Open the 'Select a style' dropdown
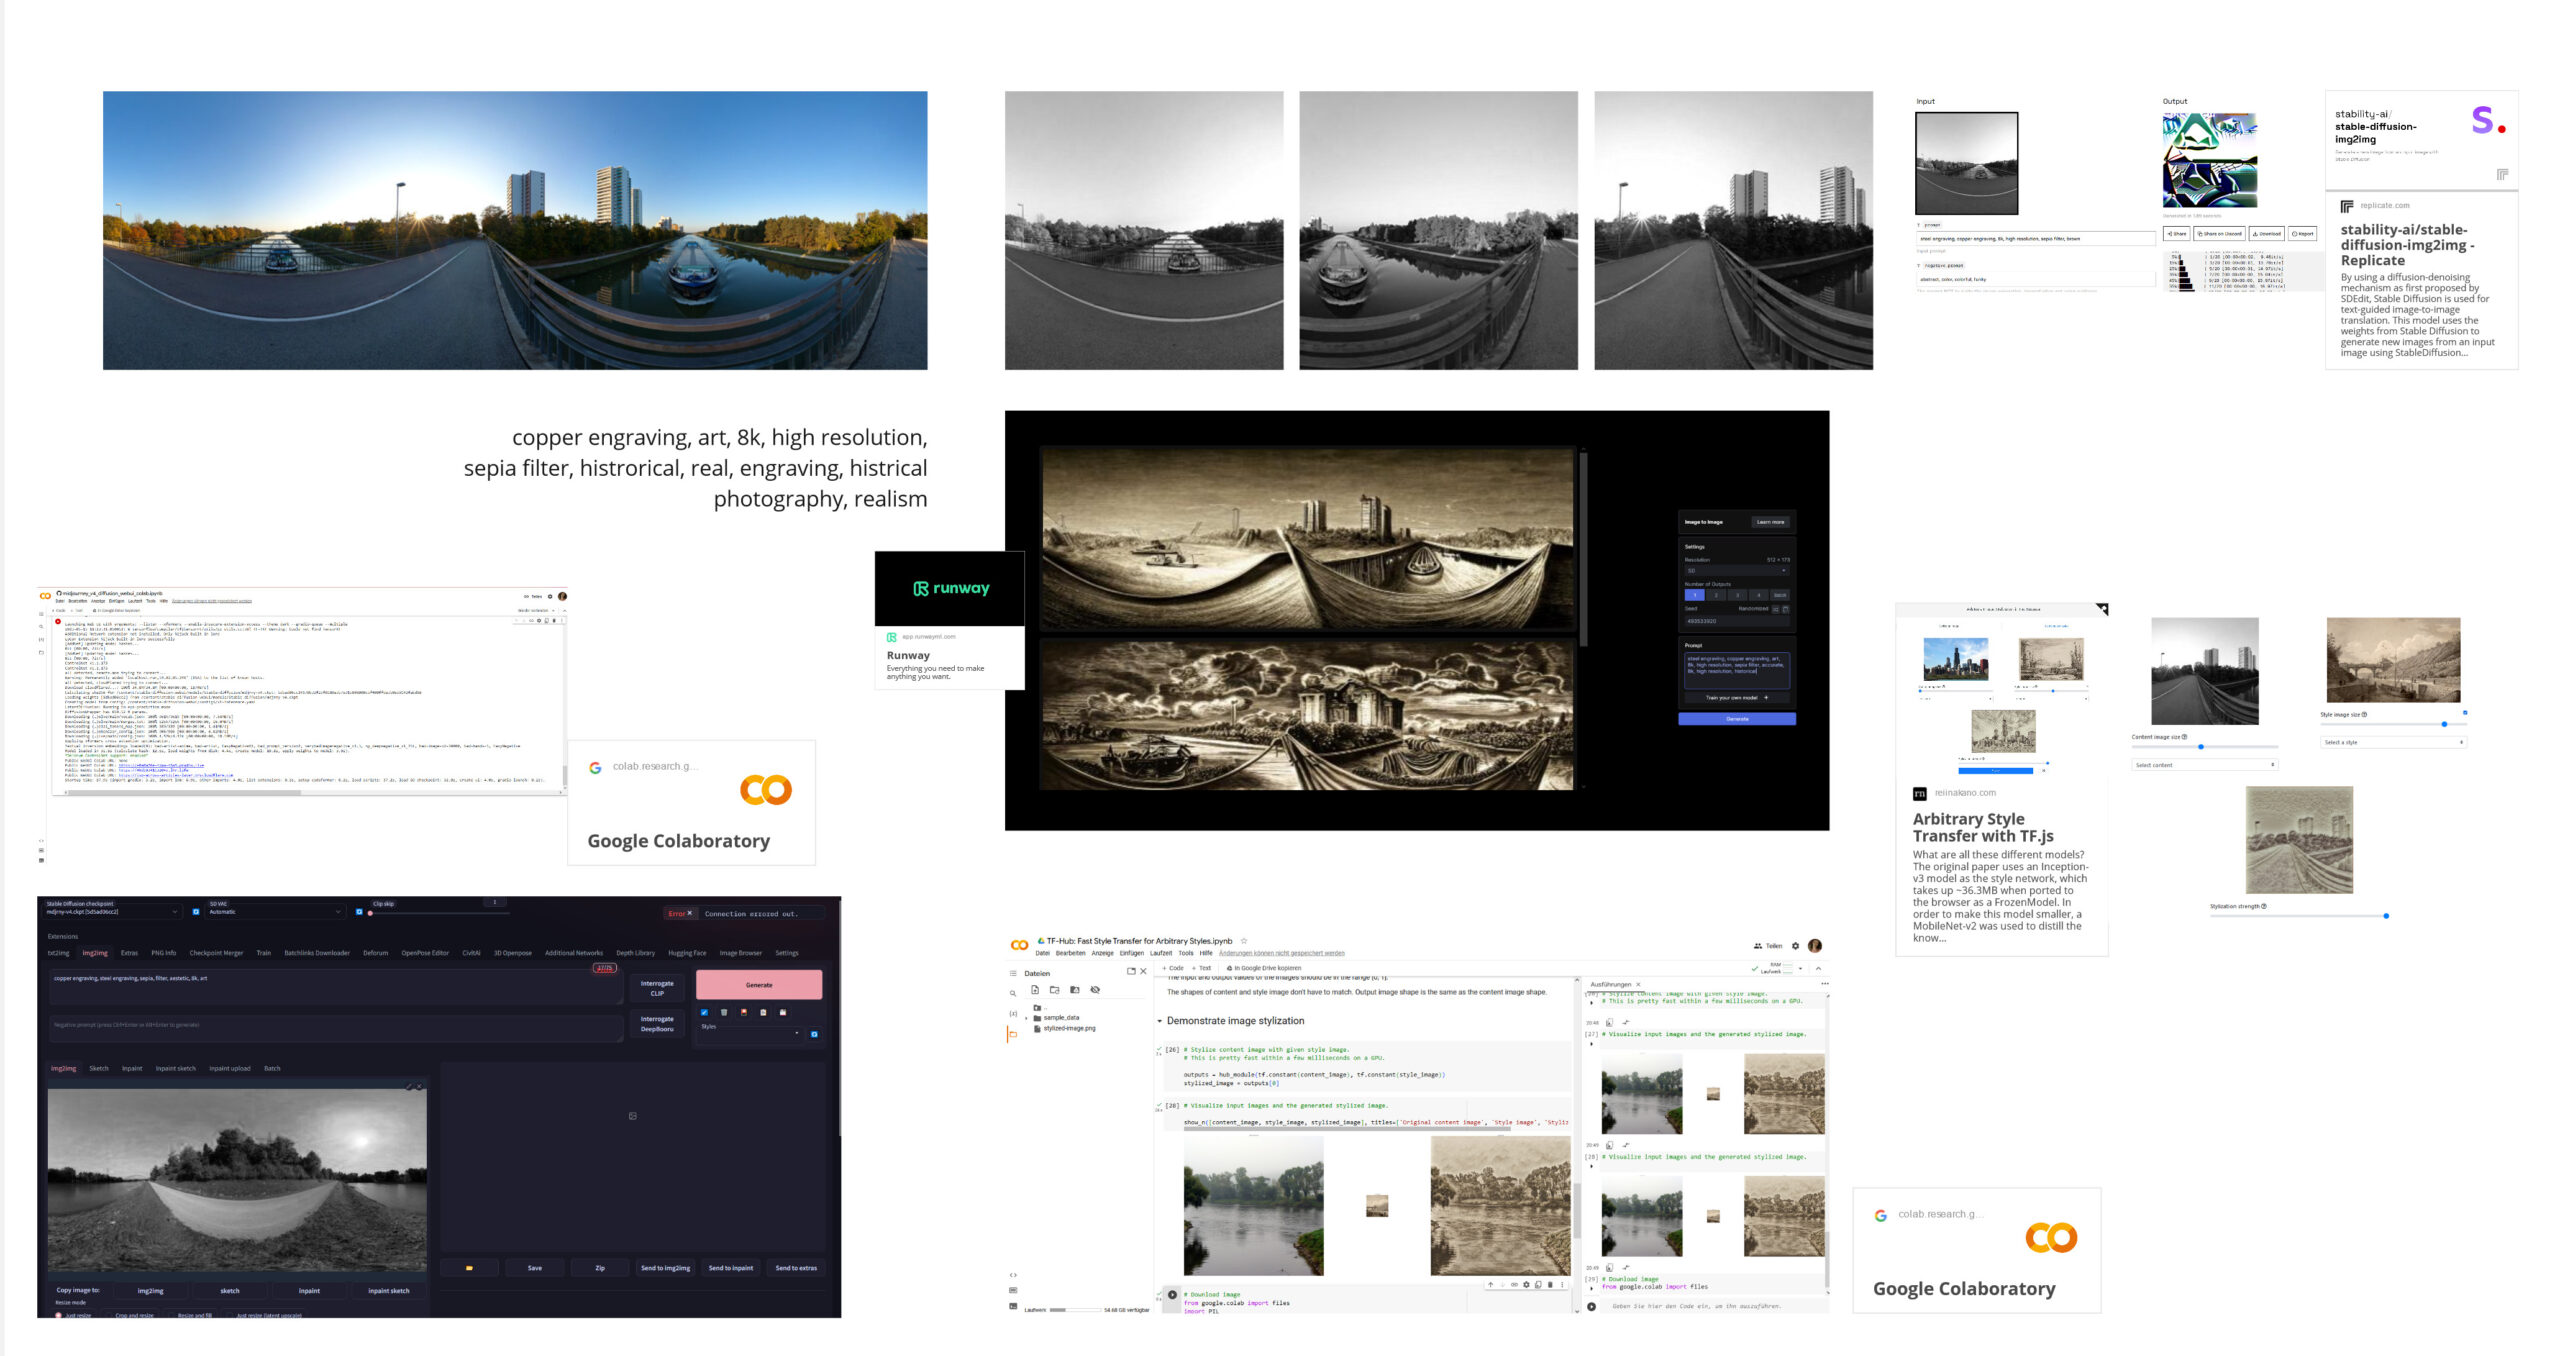Image resolution: width=2560 pixels, height=1356 pixels. (2392, 742)
